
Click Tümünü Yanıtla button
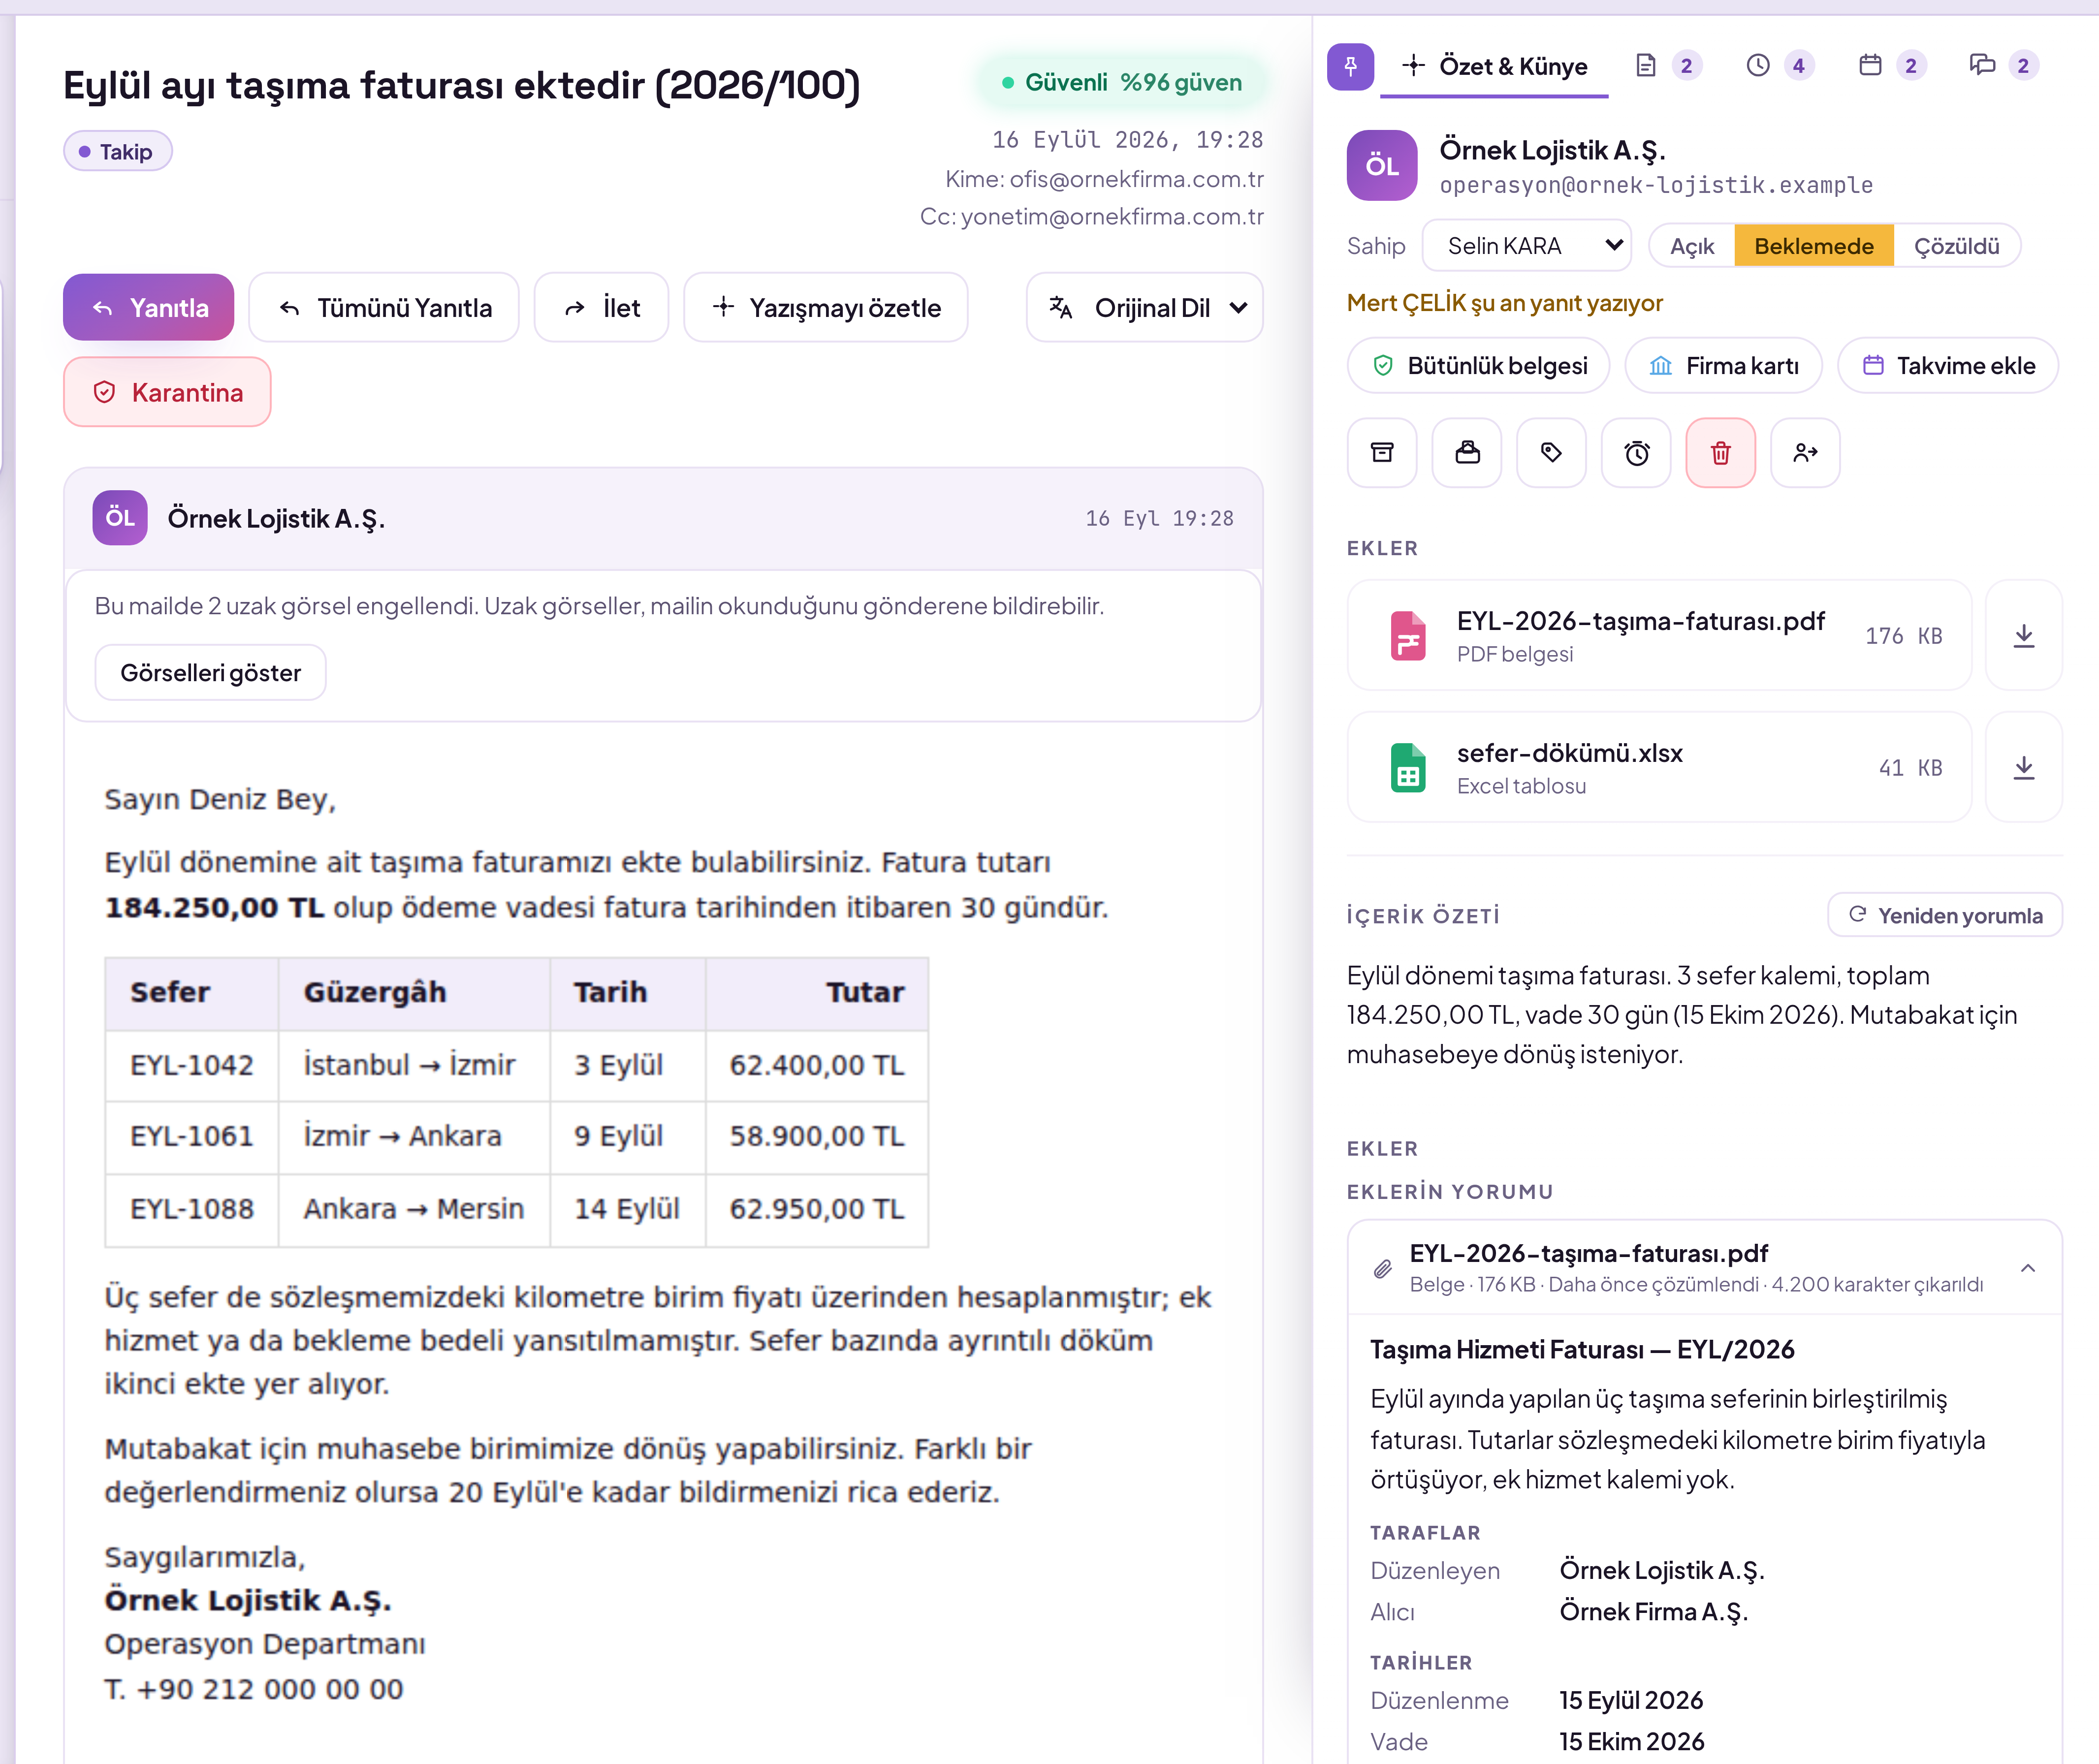384,308
